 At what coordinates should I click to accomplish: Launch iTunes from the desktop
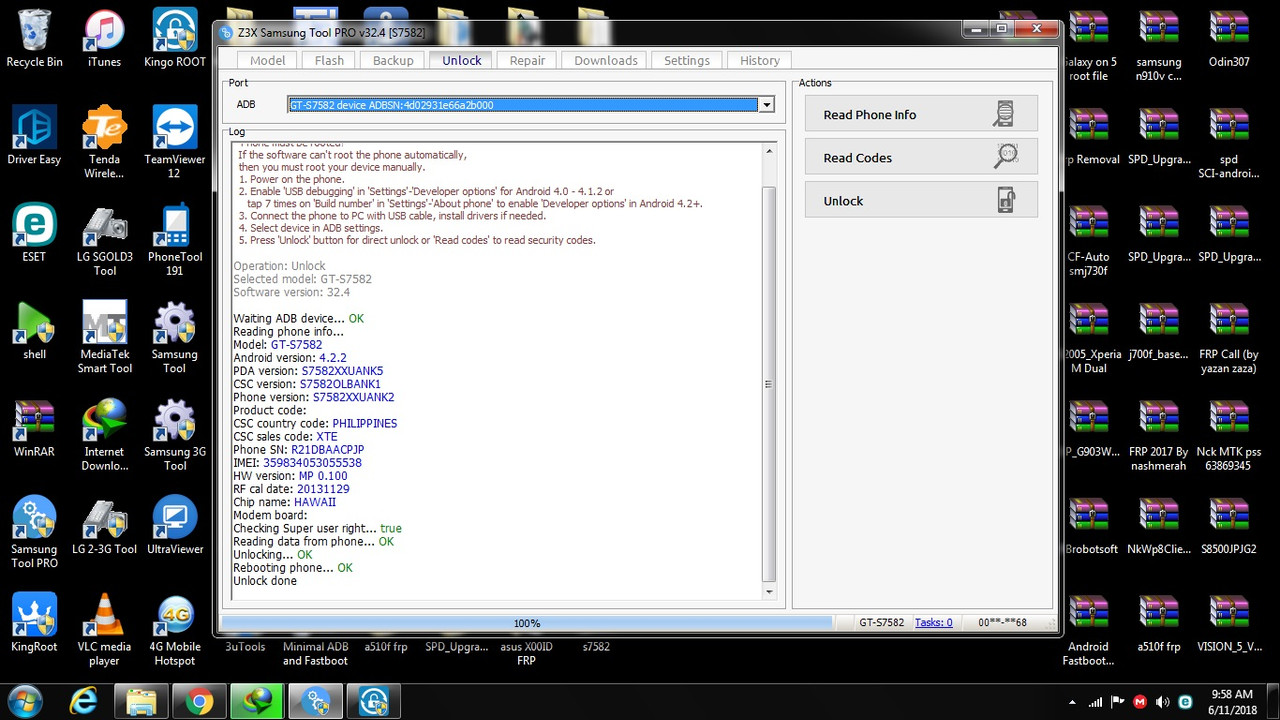coord(104,39)
